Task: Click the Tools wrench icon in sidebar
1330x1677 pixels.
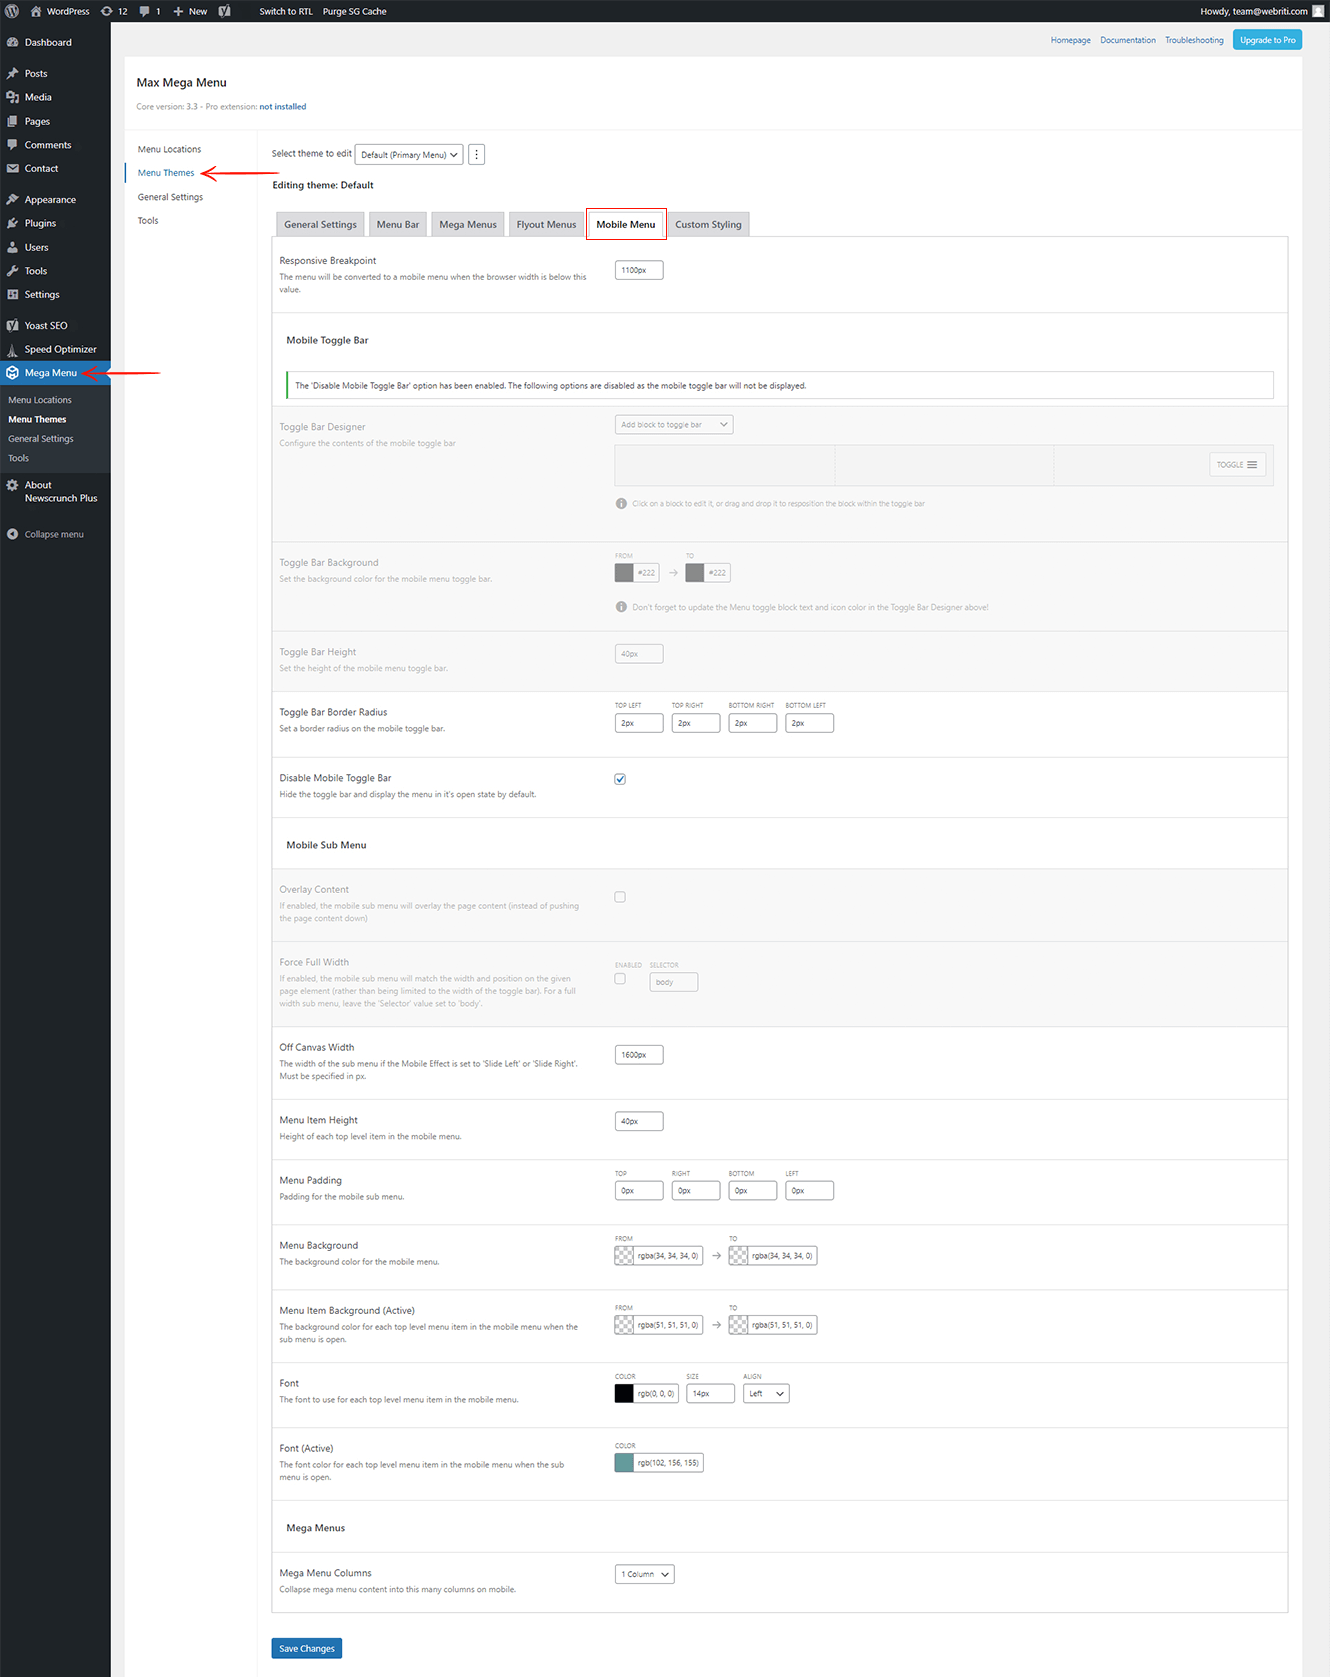Action: [x=13, y=271]
